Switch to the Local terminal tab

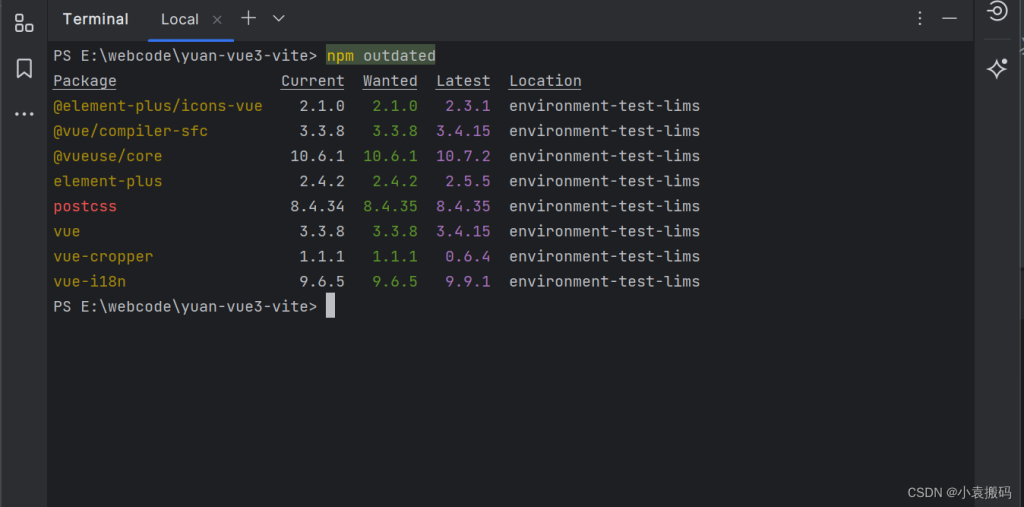180,19
